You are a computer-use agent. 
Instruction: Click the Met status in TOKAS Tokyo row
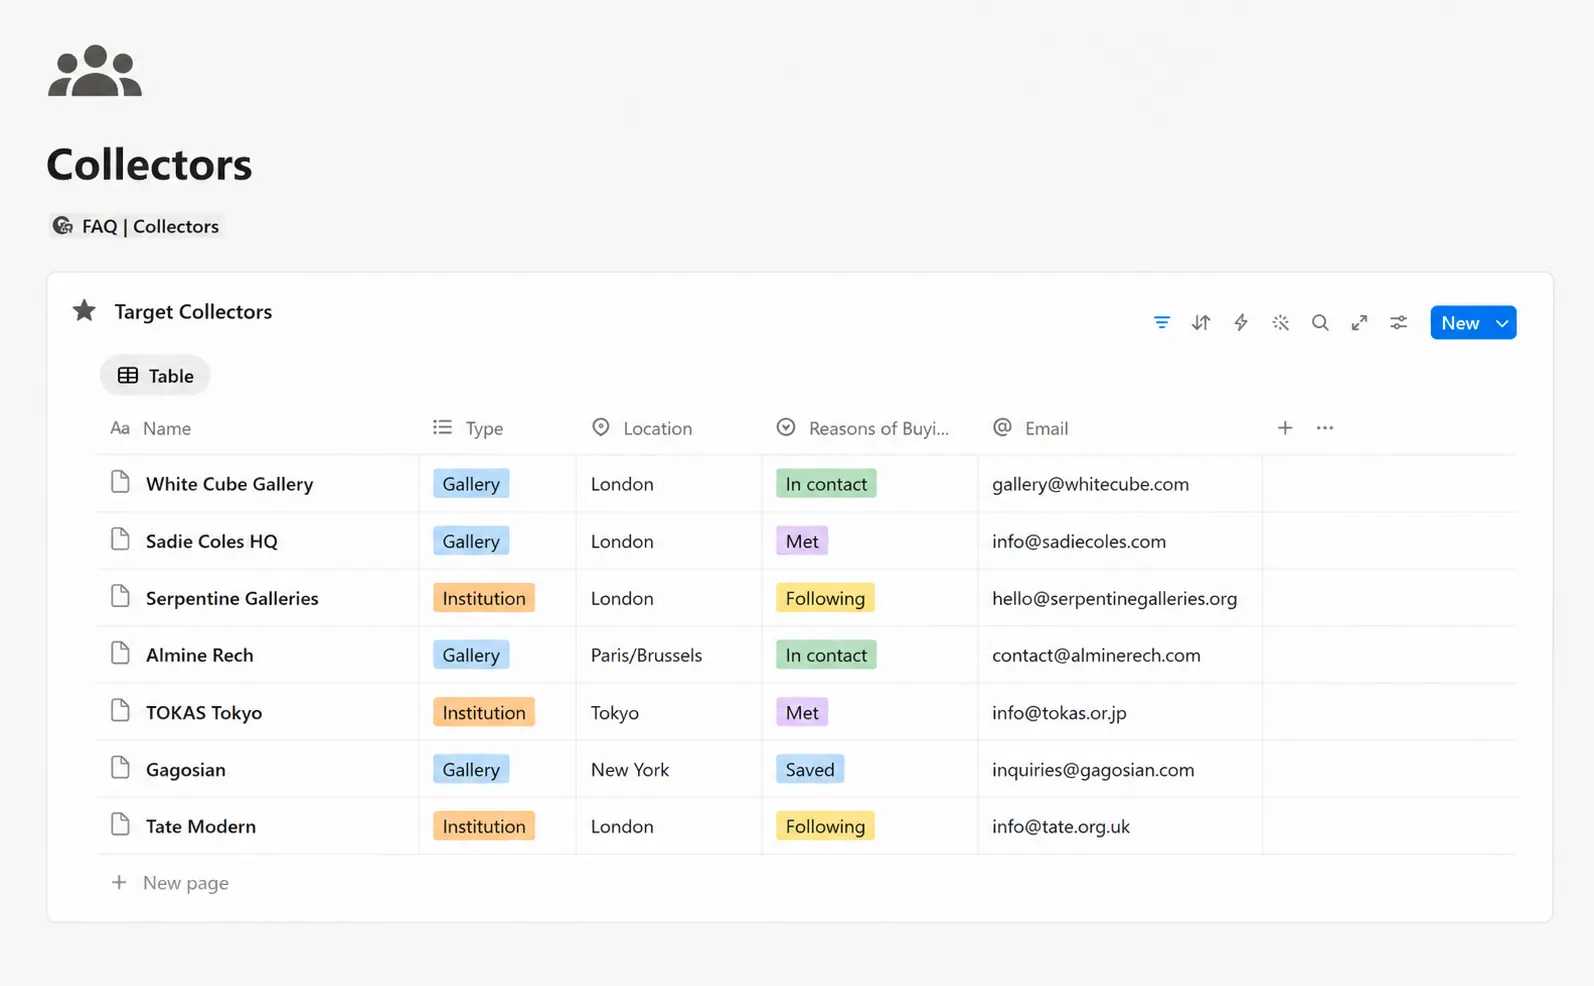tap(802, 712)
